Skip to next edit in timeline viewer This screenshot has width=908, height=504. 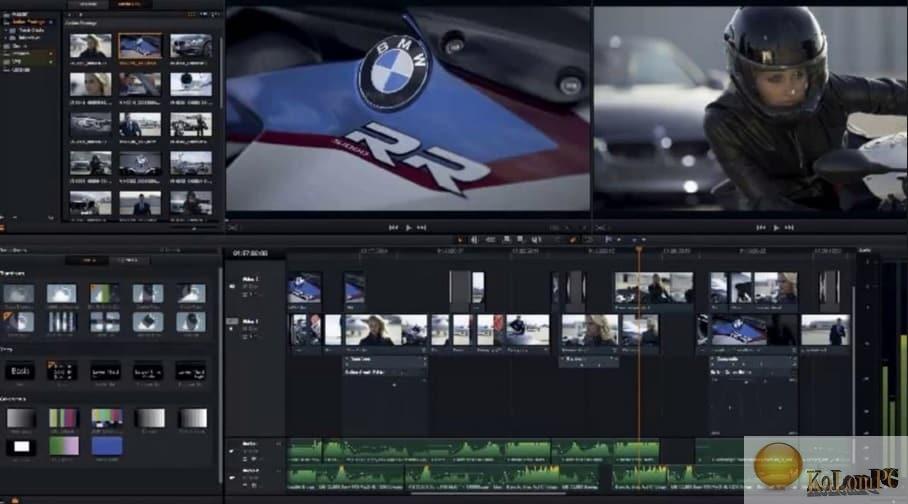click(x=789, y=228)
